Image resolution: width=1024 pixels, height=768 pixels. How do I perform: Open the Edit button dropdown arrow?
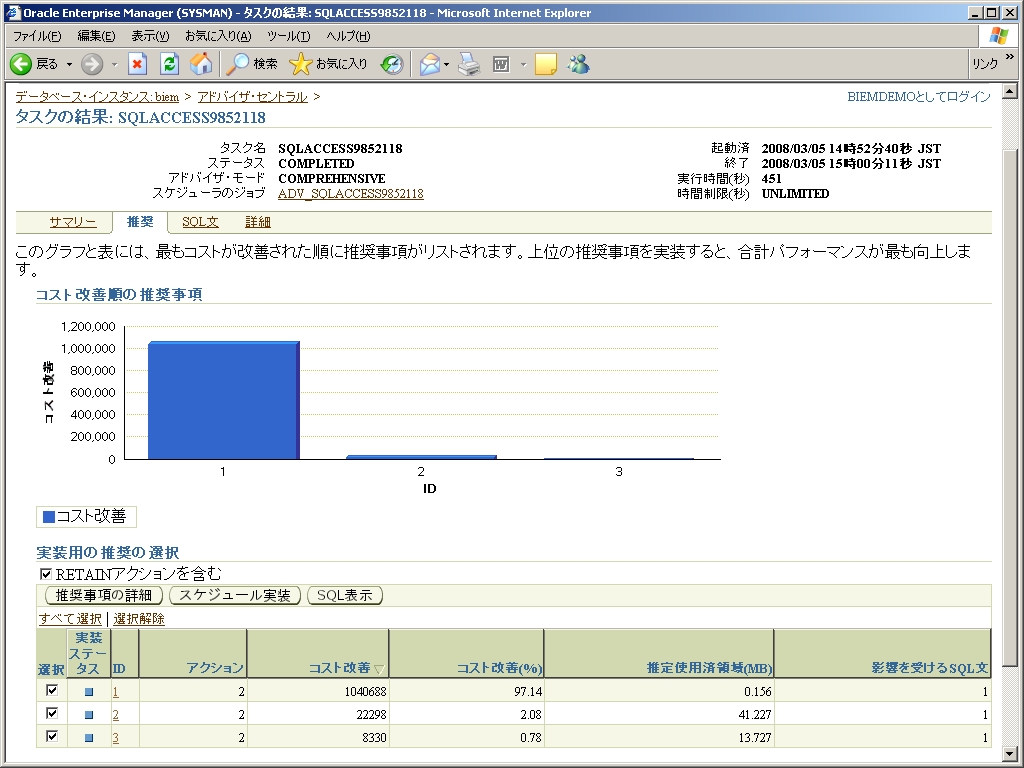(x=523, y=64)
